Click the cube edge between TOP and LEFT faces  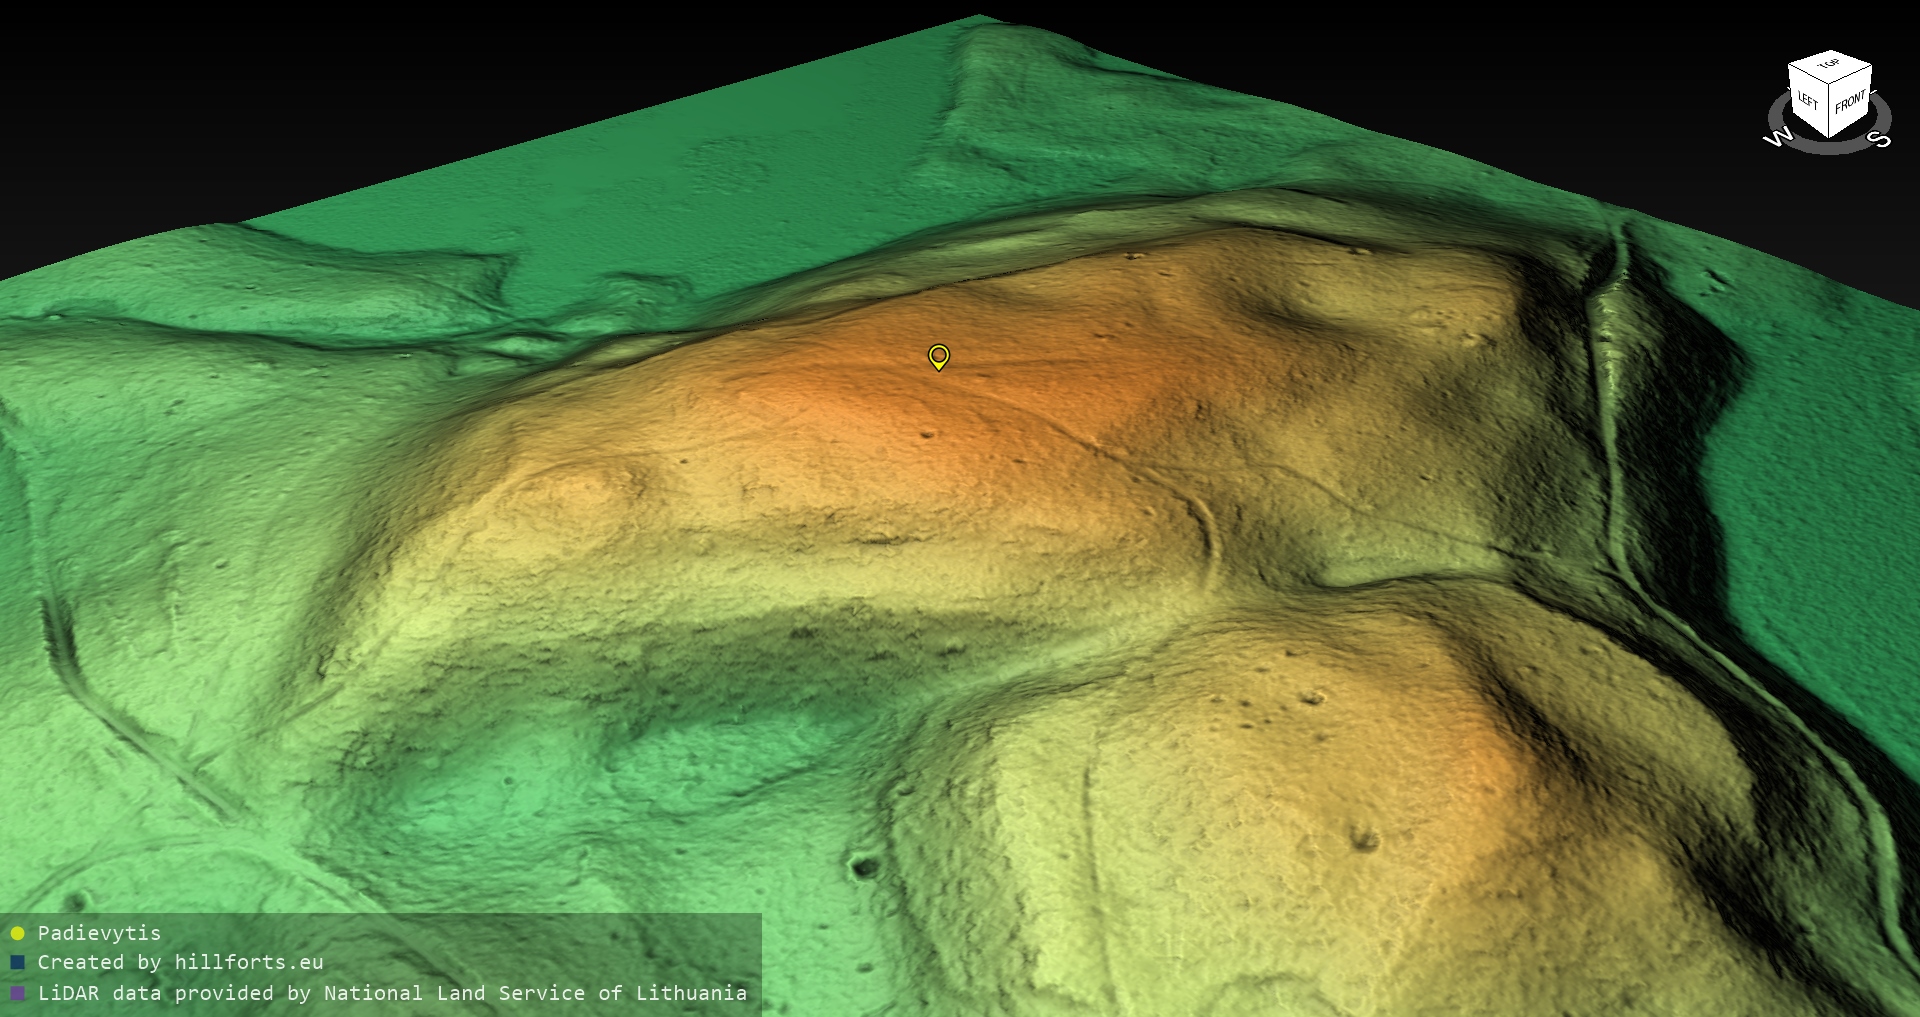point(1808,72)
